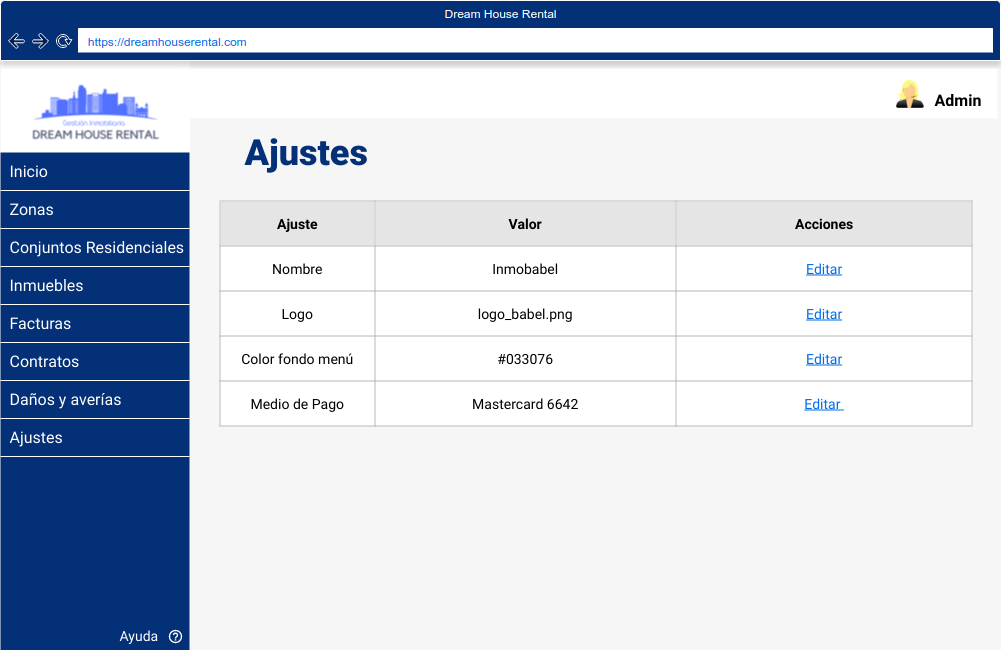The image size is (1001, 650).
Task: Click the browser back arrow icon
Action: [x=16, y=41]
